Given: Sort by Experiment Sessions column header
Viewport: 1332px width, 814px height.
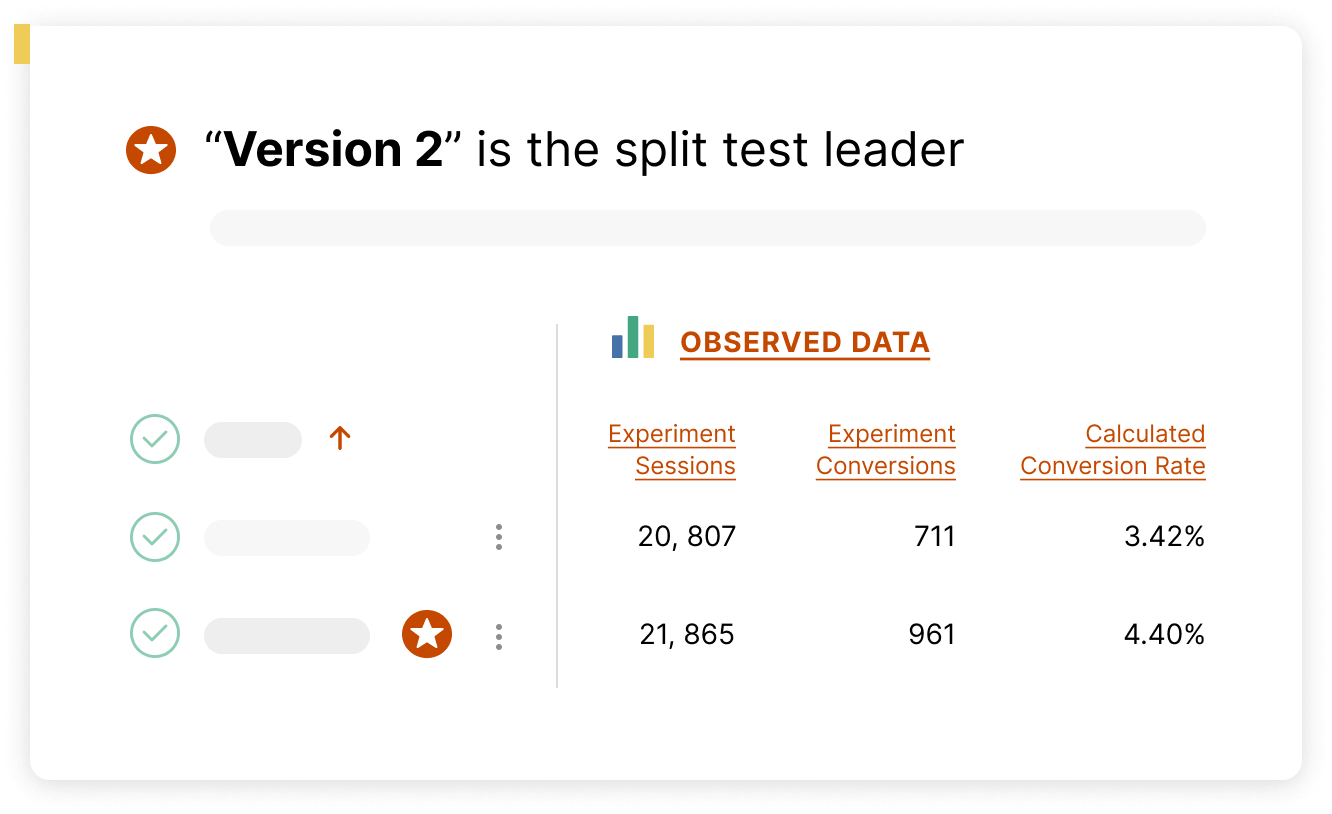Looking at the screenshot, I should [672, 450].
